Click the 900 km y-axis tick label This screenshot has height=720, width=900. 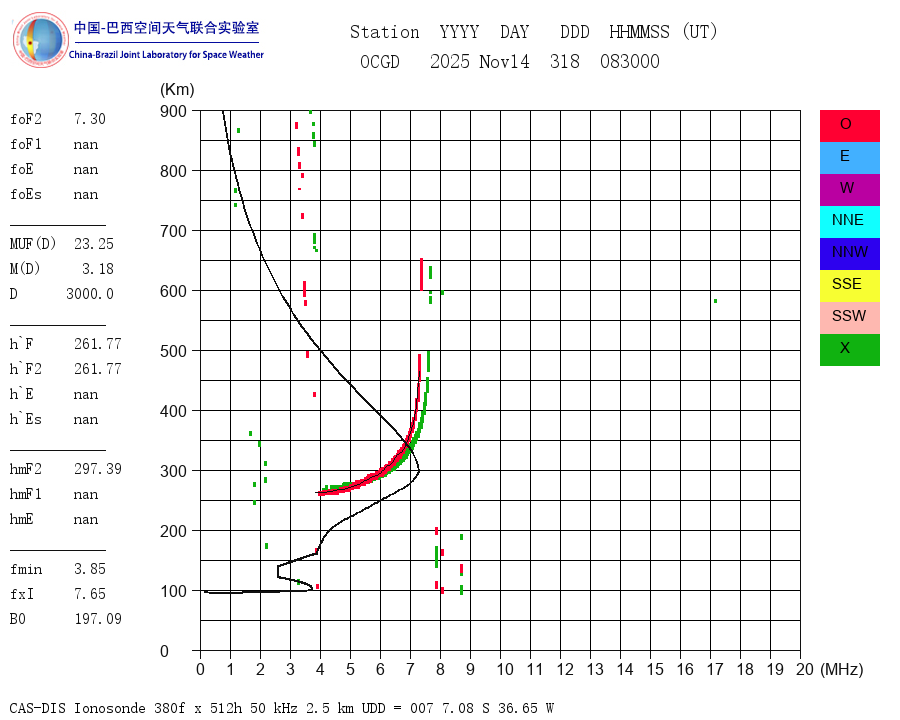pos(173,111)
